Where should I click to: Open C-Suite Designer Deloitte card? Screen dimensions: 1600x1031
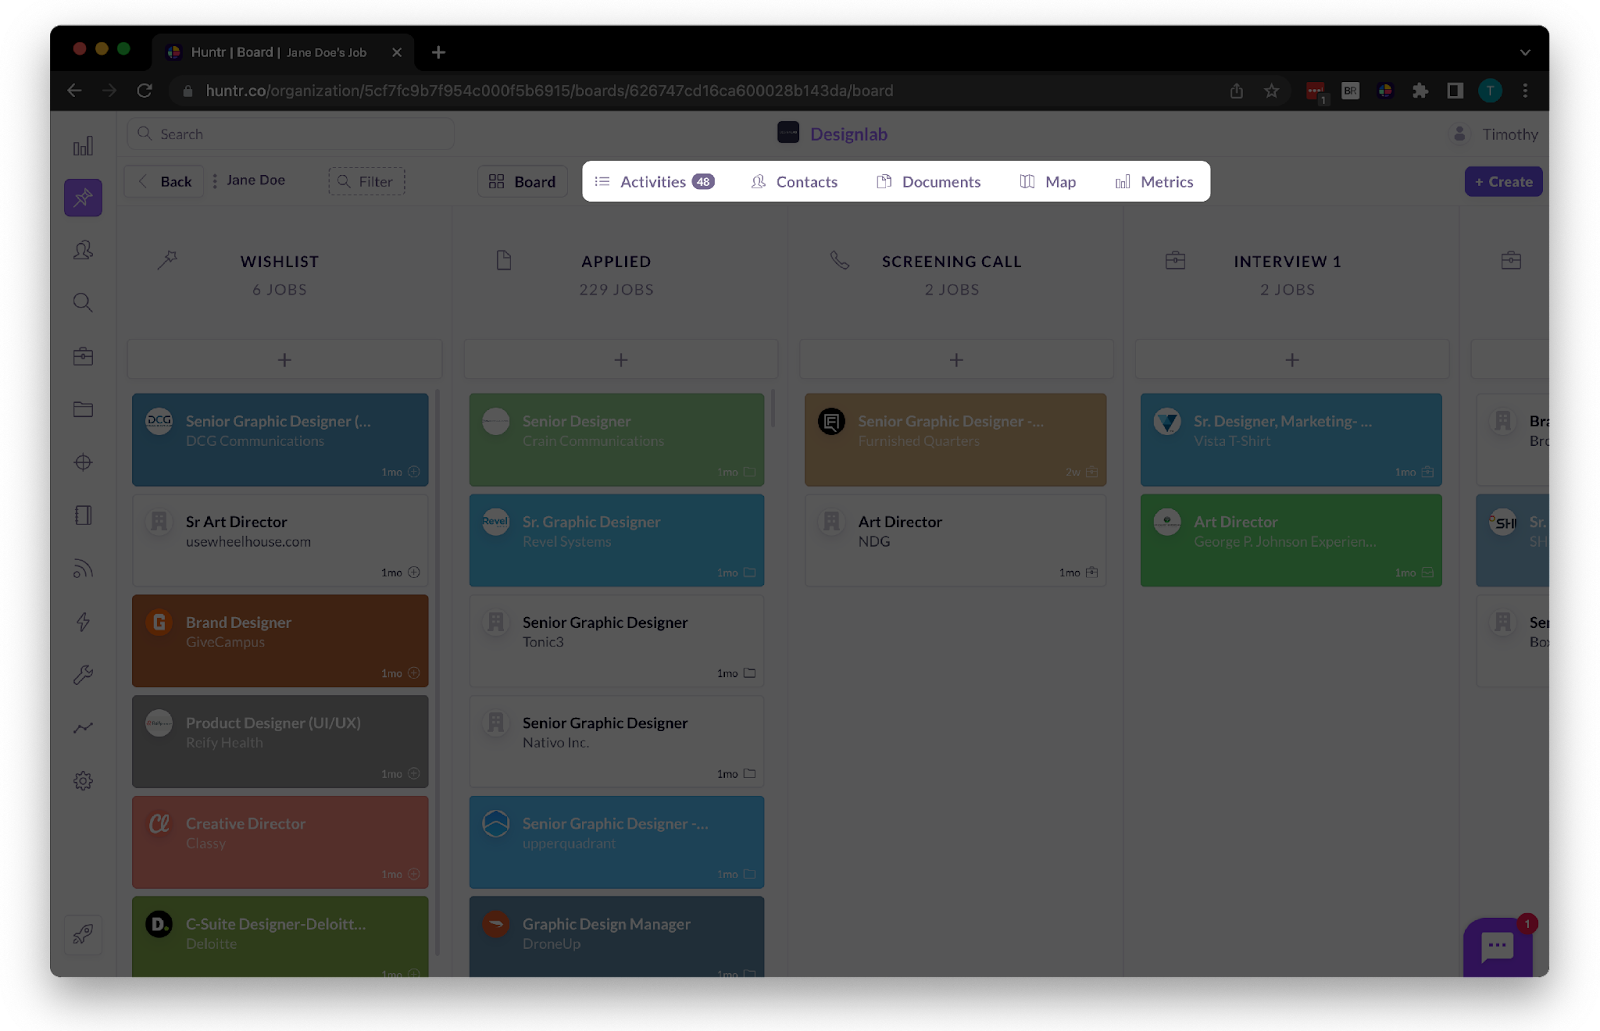click(x=280, y=937)
